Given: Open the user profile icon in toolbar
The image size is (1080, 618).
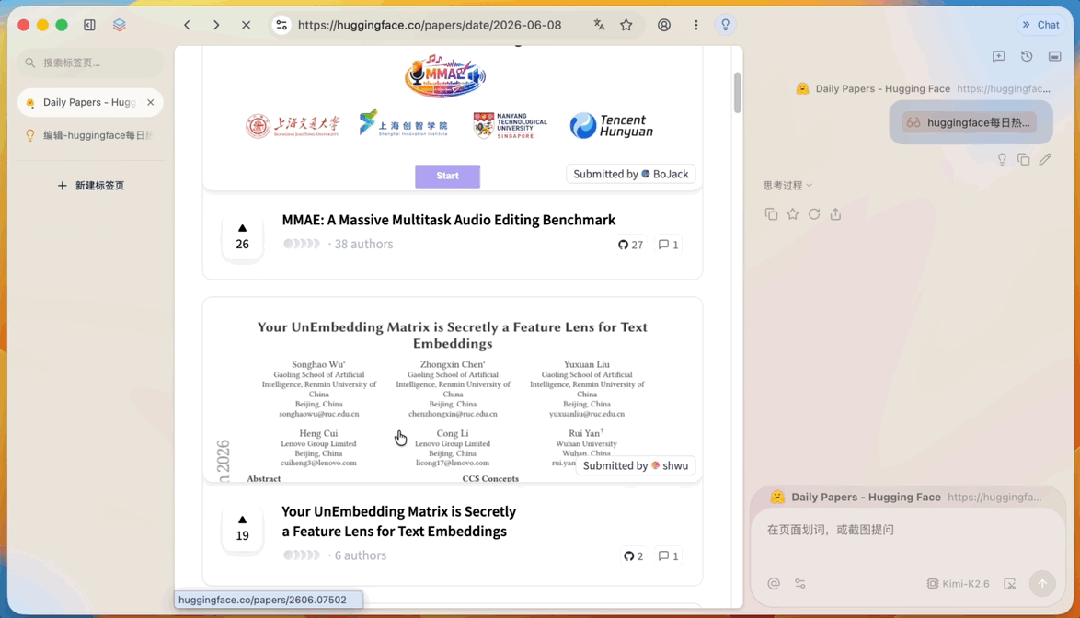Looking at the screenshot, I should point(664,25).
